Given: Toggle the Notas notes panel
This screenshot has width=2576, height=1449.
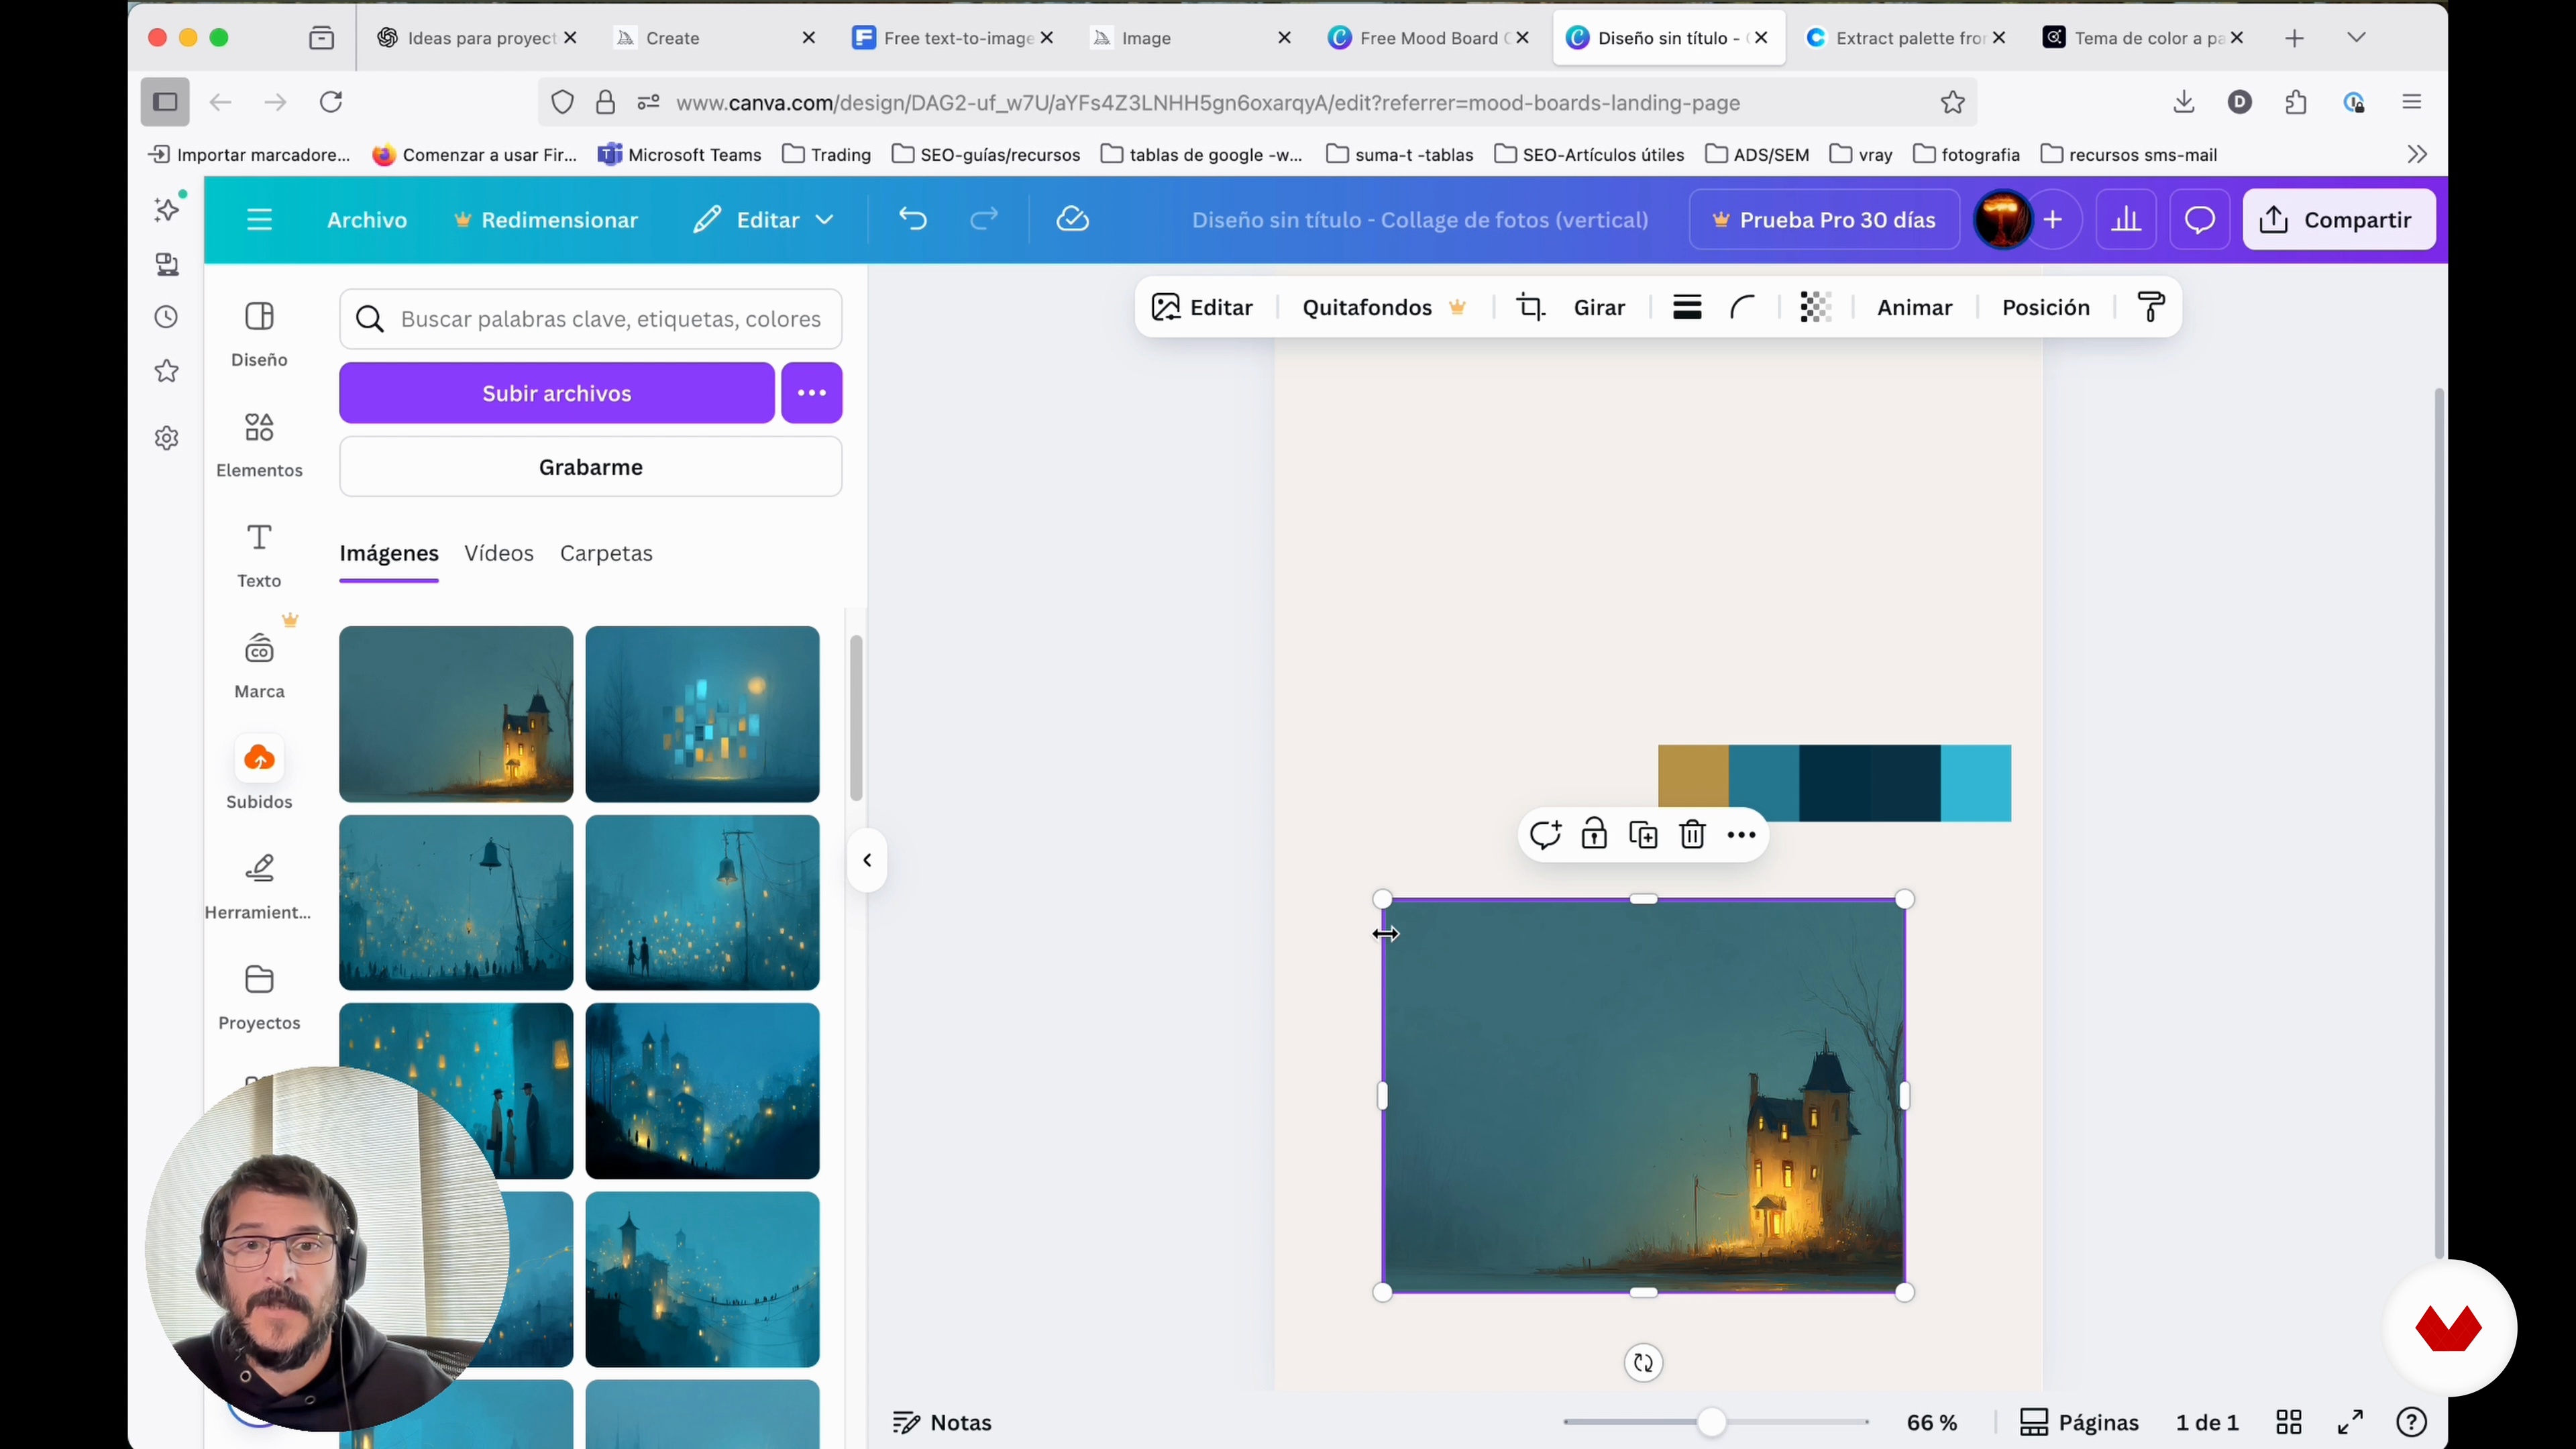Looking at the screenshot, I should [942, 1422].
